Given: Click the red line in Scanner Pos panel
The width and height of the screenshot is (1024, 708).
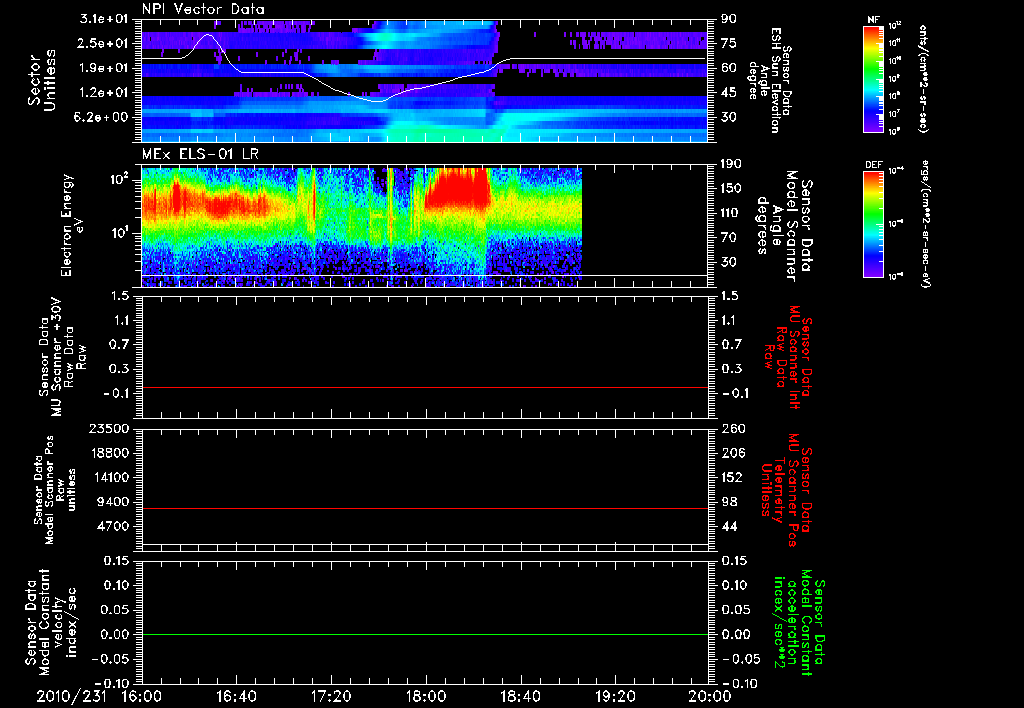Looking at the screenshot, I should coord(424,508).
